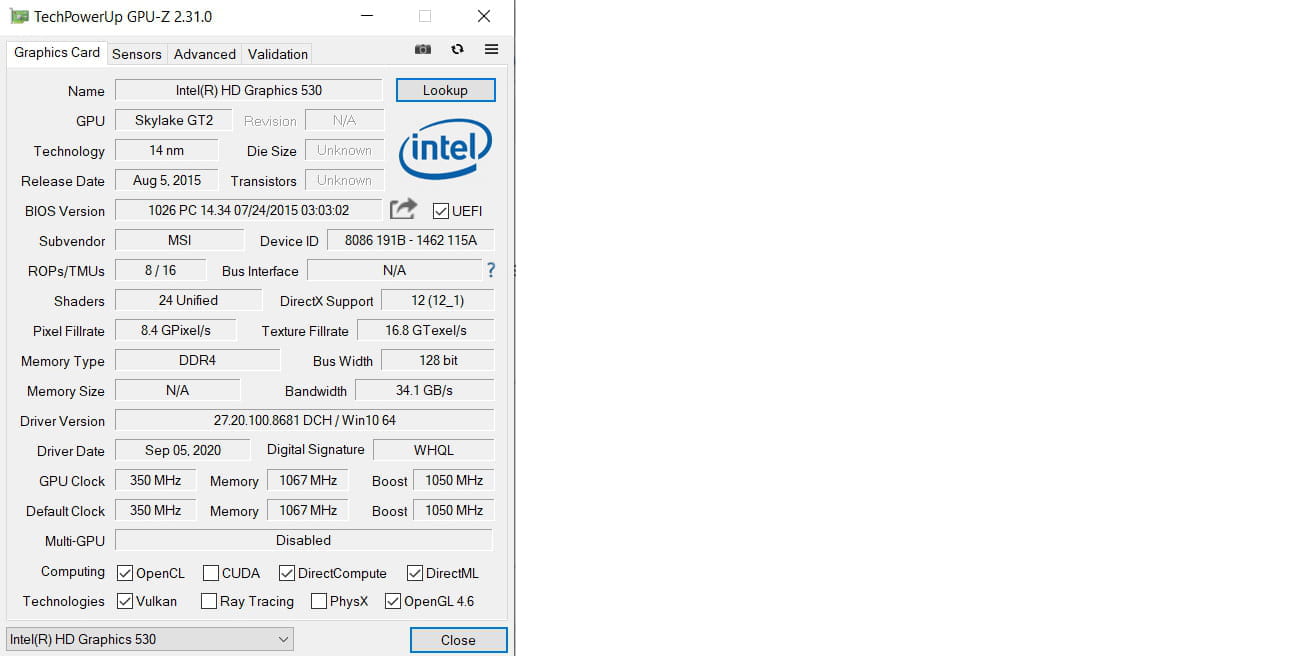
Task: Click the Release Date field Aug 5, 2015
Action: click(x=167, y=180)
